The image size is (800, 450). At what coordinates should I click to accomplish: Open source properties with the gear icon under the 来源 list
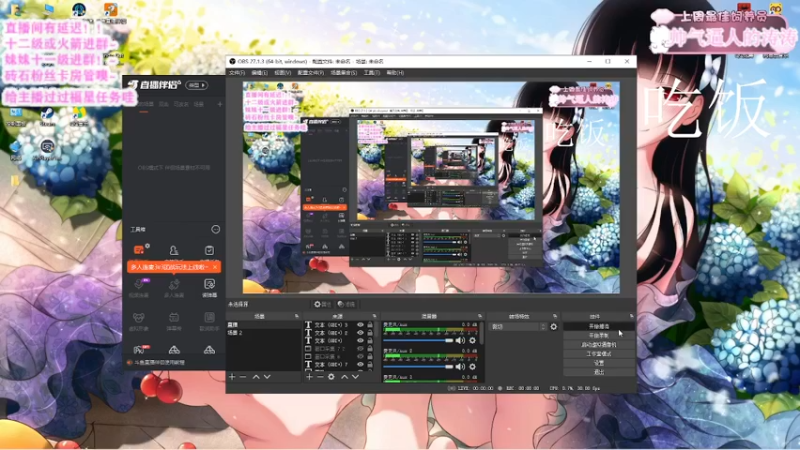click(331, 377)
